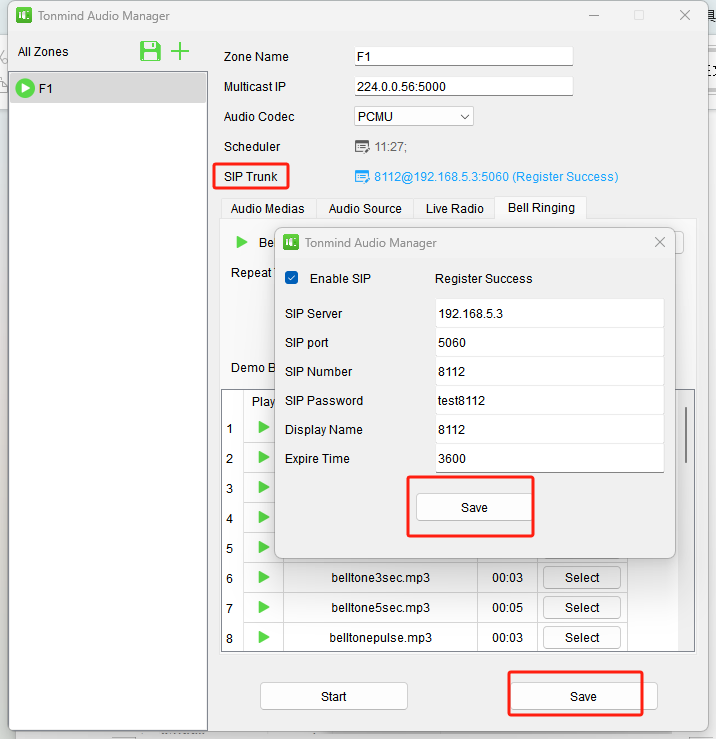Viewport: 716px width, 739px height.
Task: Edit the SIP port field
Action: [x=550, y=343]
